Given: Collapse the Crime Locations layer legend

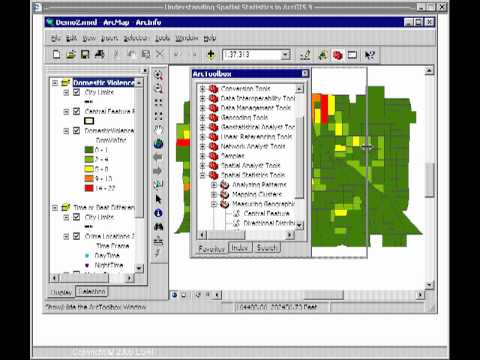Looking at the screenshot, I should pyautogui.click(x=66, y=236).
